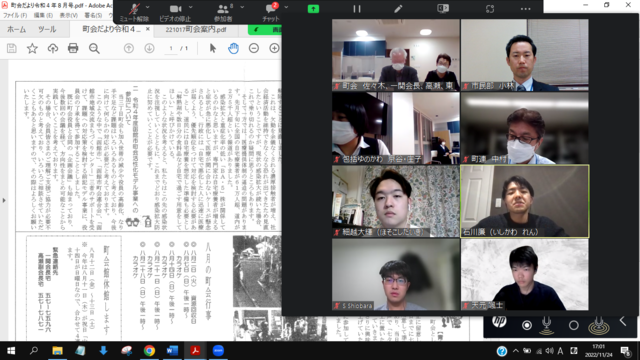The width and height of the screenshot is (640, 360).
Task: Click the page number input field
Action: [171, 49]
